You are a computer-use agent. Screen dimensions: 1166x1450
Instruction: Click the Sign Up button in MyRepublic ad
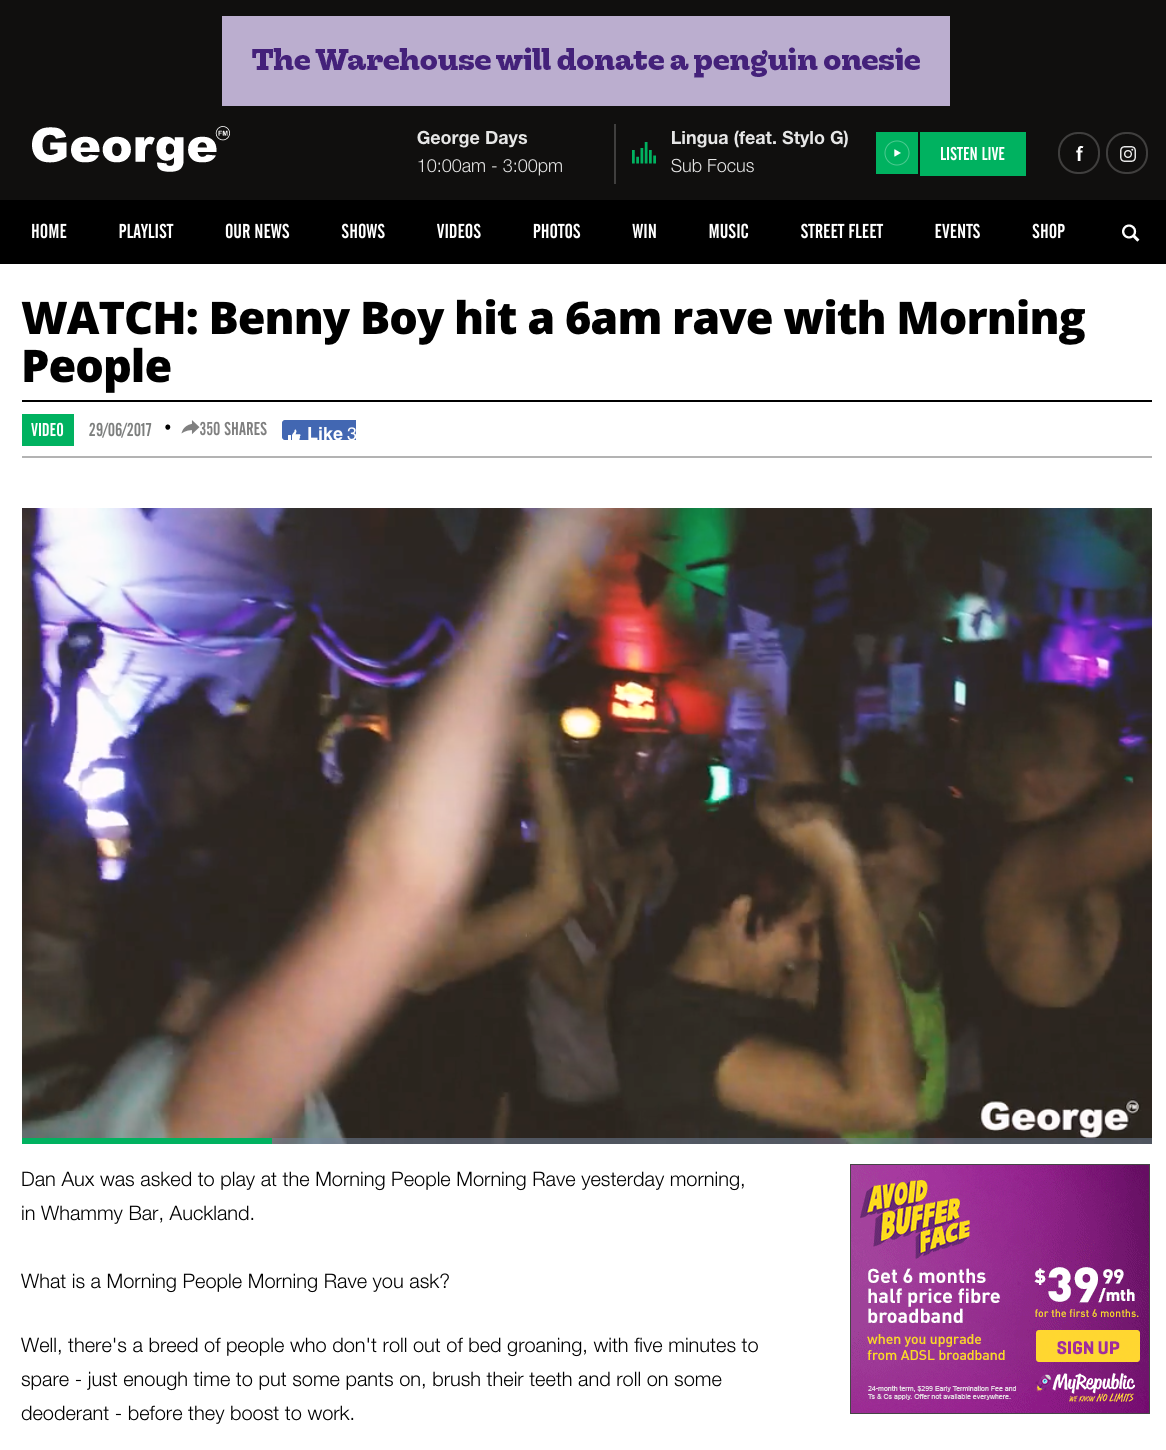point(1088,1347)
